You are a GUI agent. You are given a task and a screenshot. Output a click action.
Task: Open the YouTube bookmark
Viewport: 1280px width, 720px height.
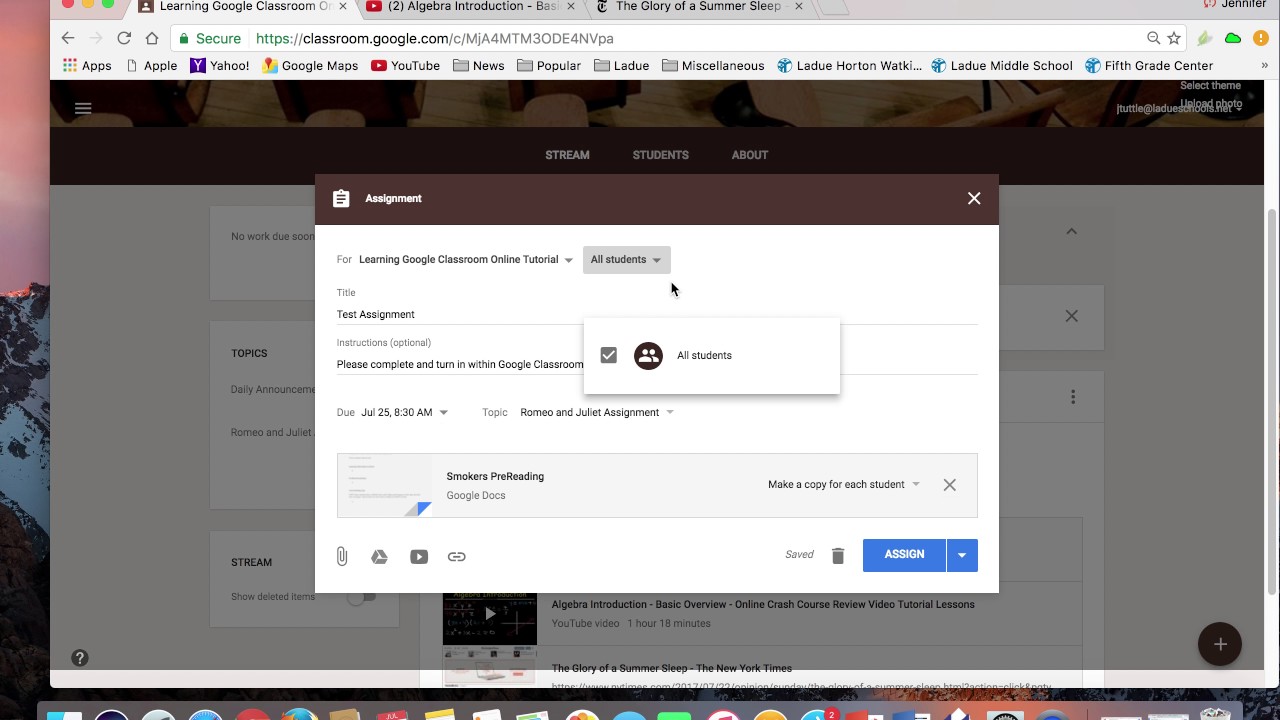coord(405,66)
